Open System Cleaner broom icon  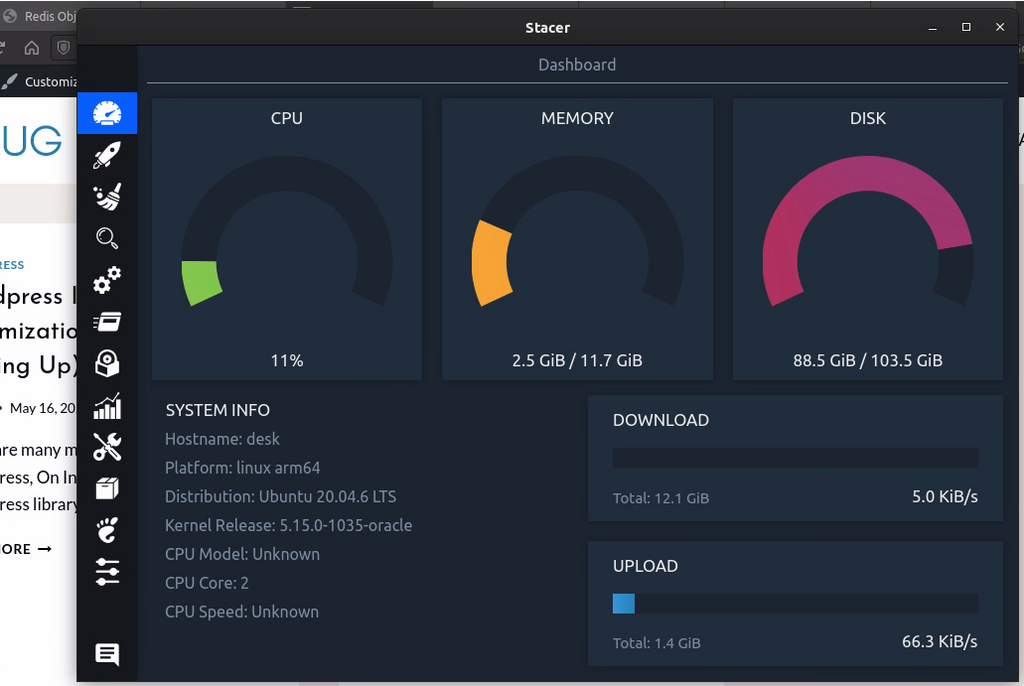point(107,197)
